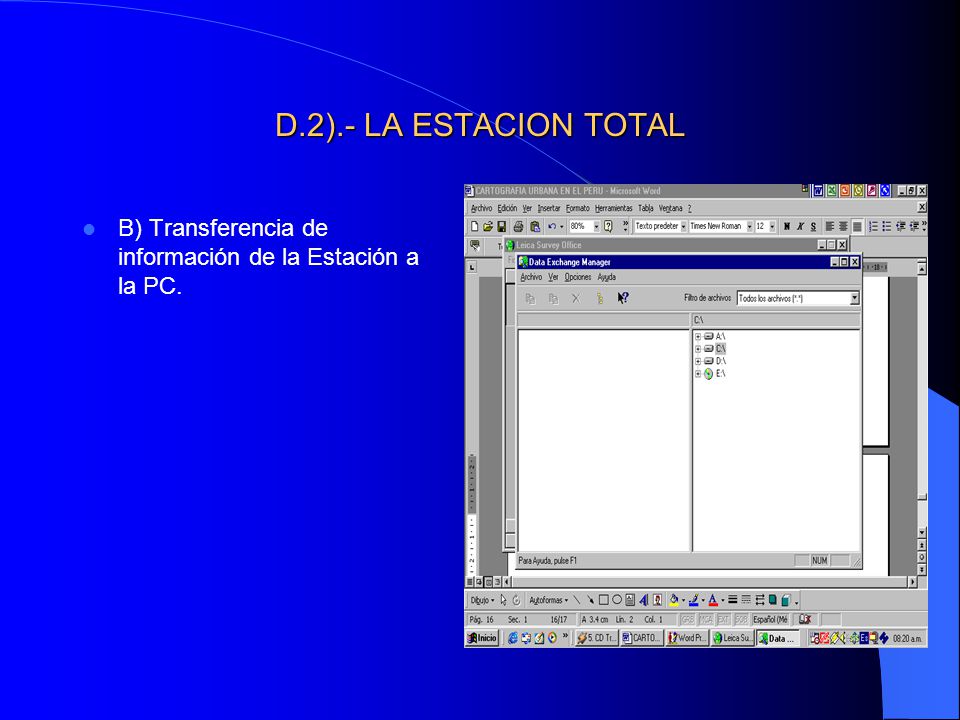This screenshot has width=960, height=720.
Task: Expand the D:\ drive tree node
Action: (x=698, y=361)
